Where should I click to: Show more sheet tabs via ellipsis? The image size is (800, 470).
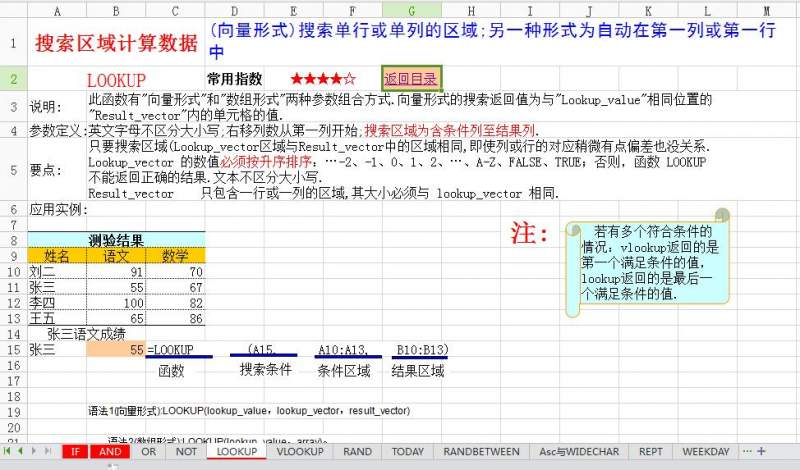point(747,451)
